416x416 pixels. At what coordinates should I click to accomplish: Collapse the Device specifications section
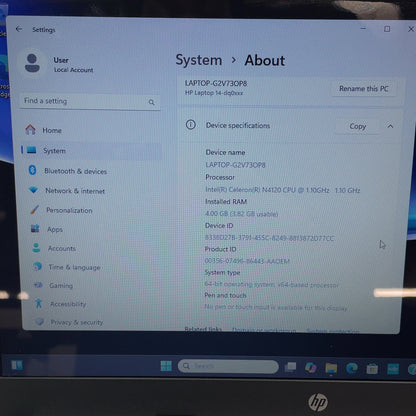pyautogui.click(x=390, y=126)
